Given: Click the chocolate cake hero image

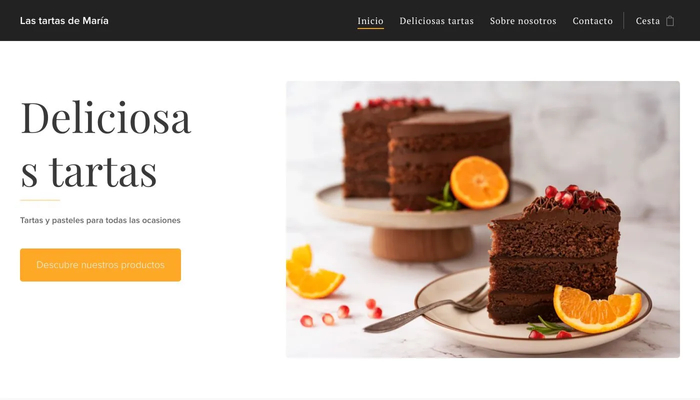Looking at the screenshot, I should point(483,219).
